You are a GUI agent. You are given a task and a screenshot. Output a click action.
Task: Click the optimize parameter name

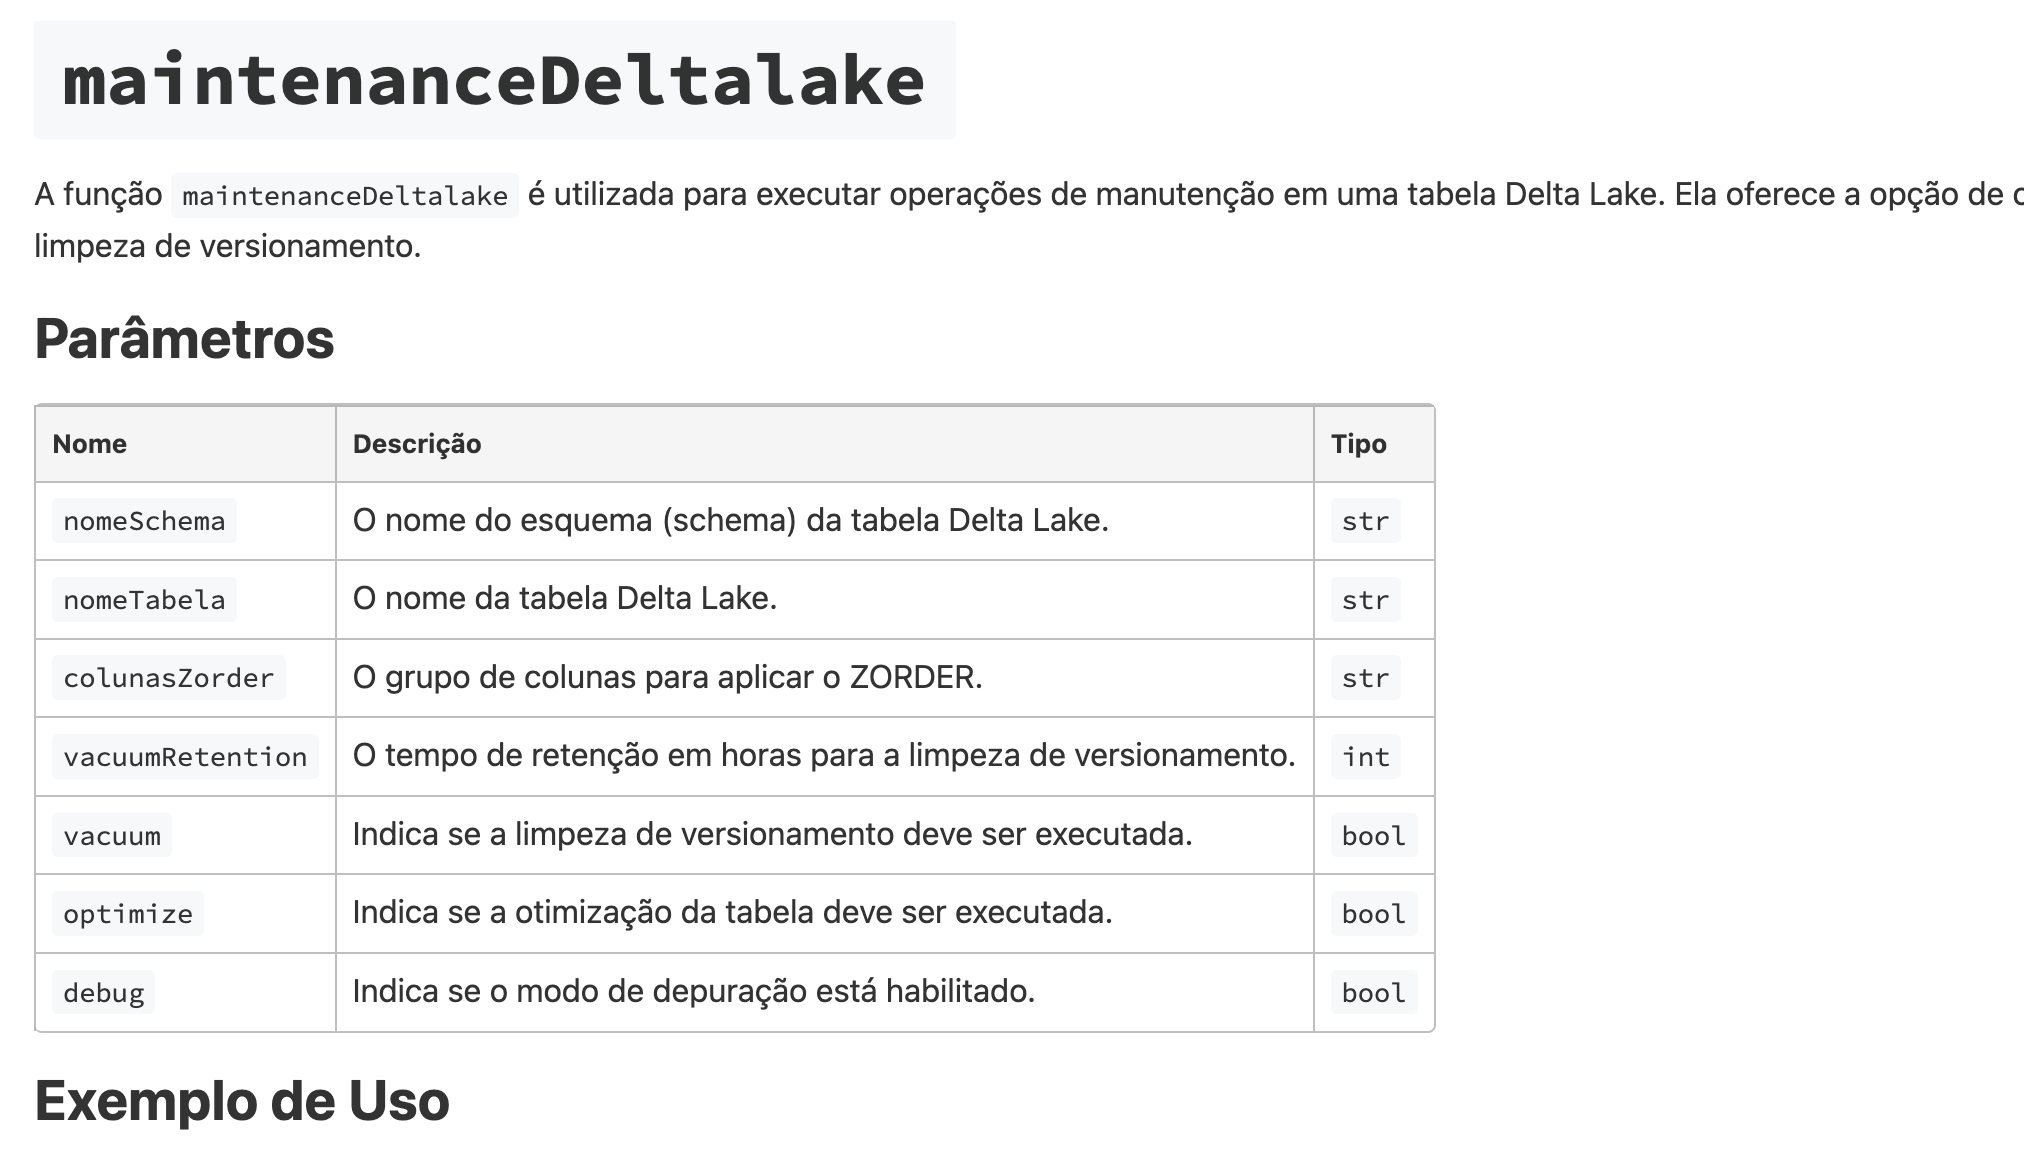(x=128, y=914)
